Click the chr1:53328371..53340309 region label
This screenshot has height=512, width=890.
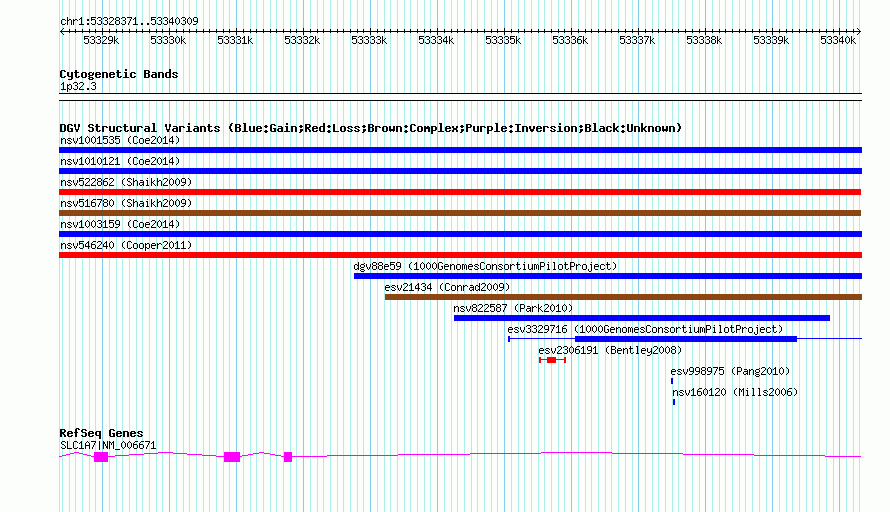point(129,22)
